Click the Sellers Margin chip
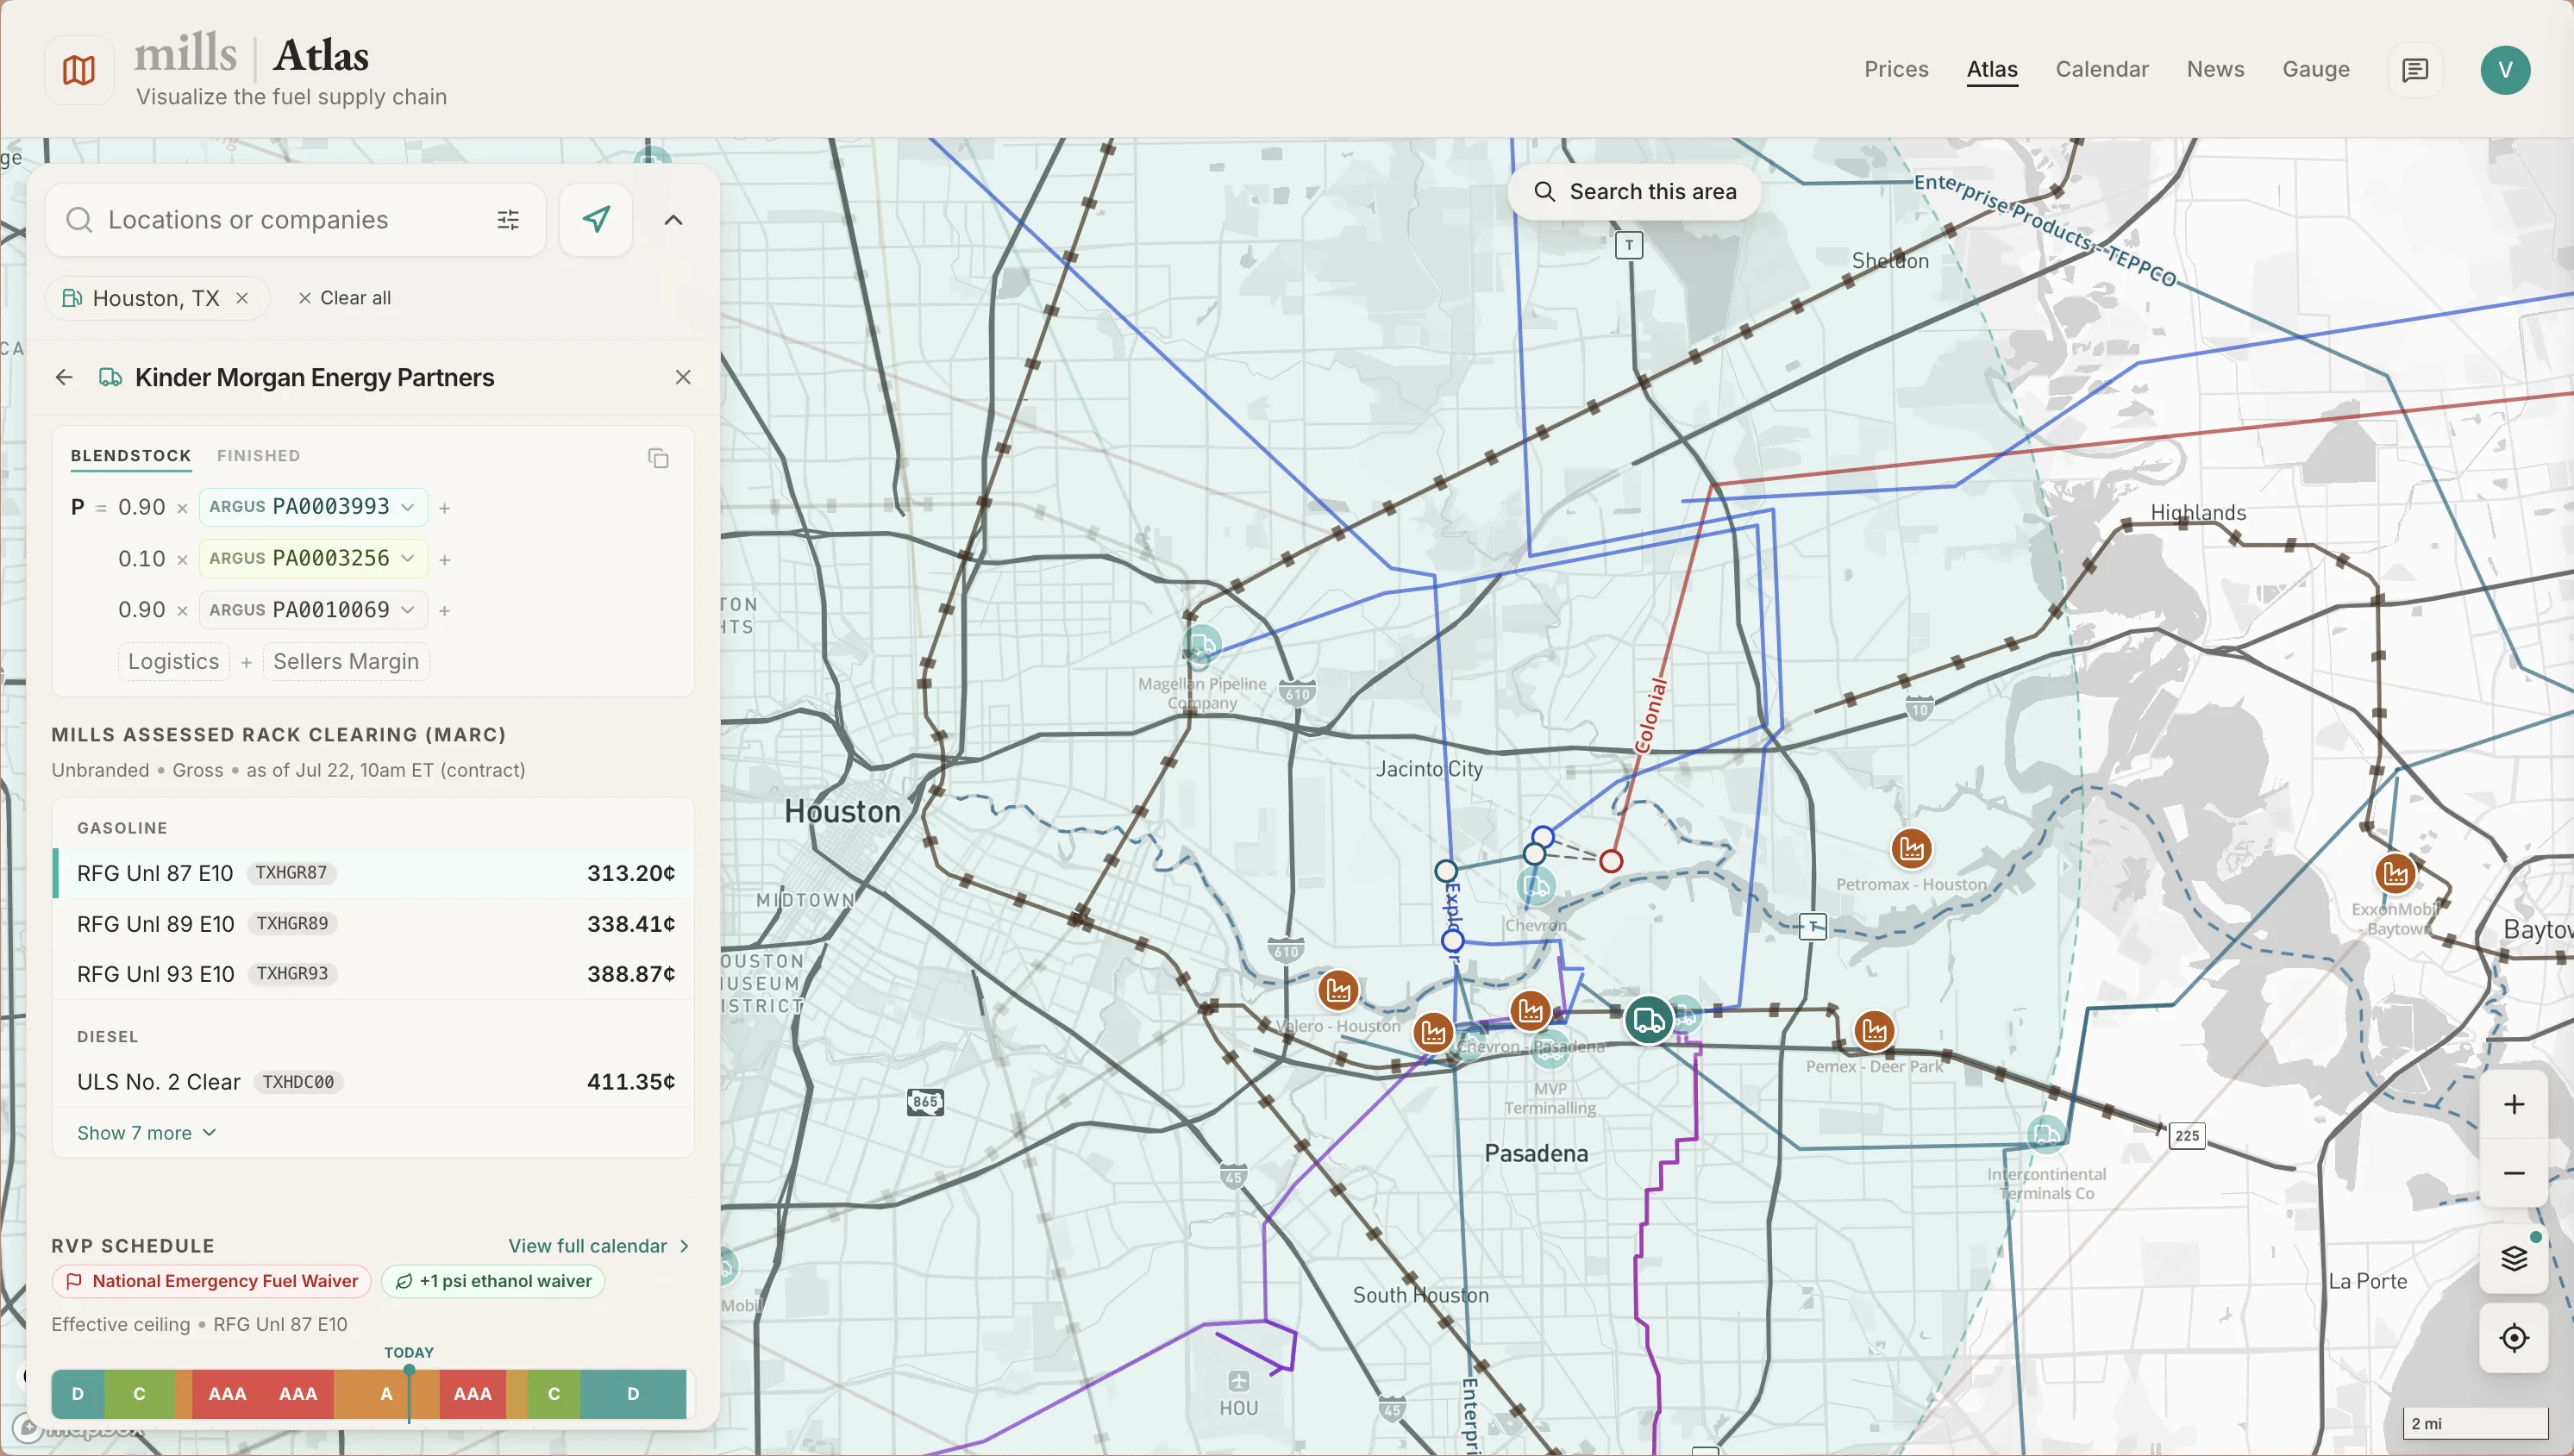The image size is (2574, 1456). coord(346,662)
